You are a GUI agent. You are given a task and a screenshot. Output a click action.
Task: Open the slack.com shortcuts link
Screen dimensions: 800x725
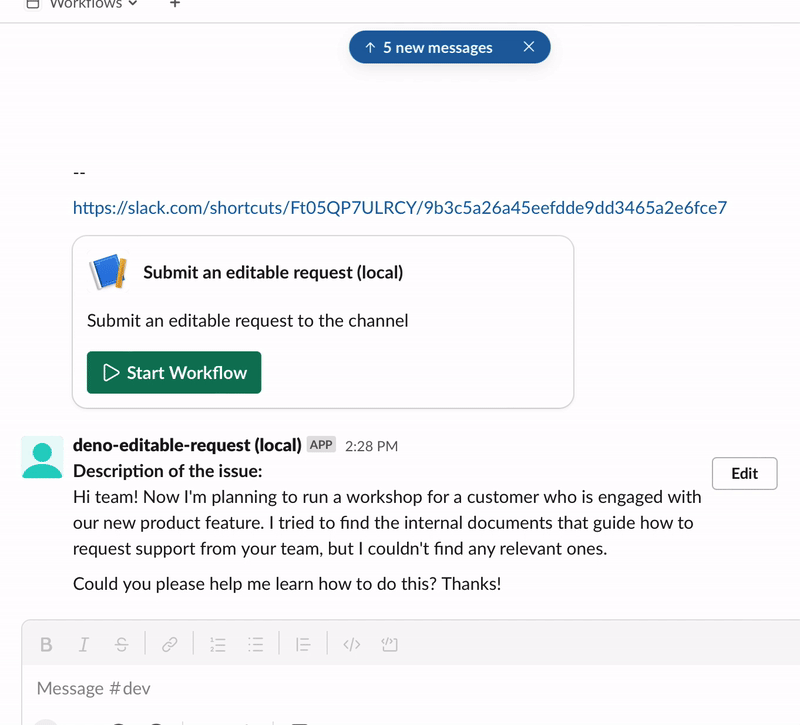pos(398,208)
